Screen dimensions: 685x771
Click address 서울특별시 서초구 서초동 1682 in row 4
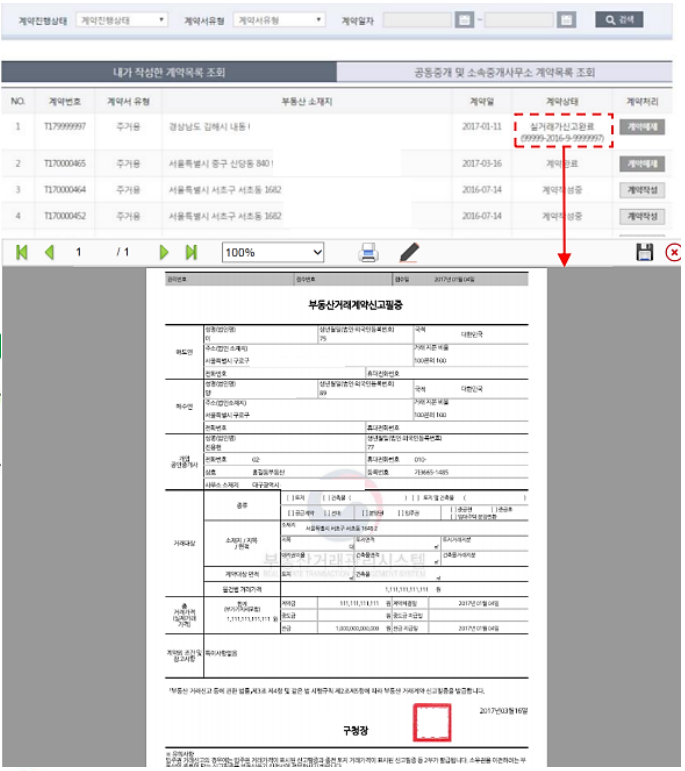click(225, 216)
